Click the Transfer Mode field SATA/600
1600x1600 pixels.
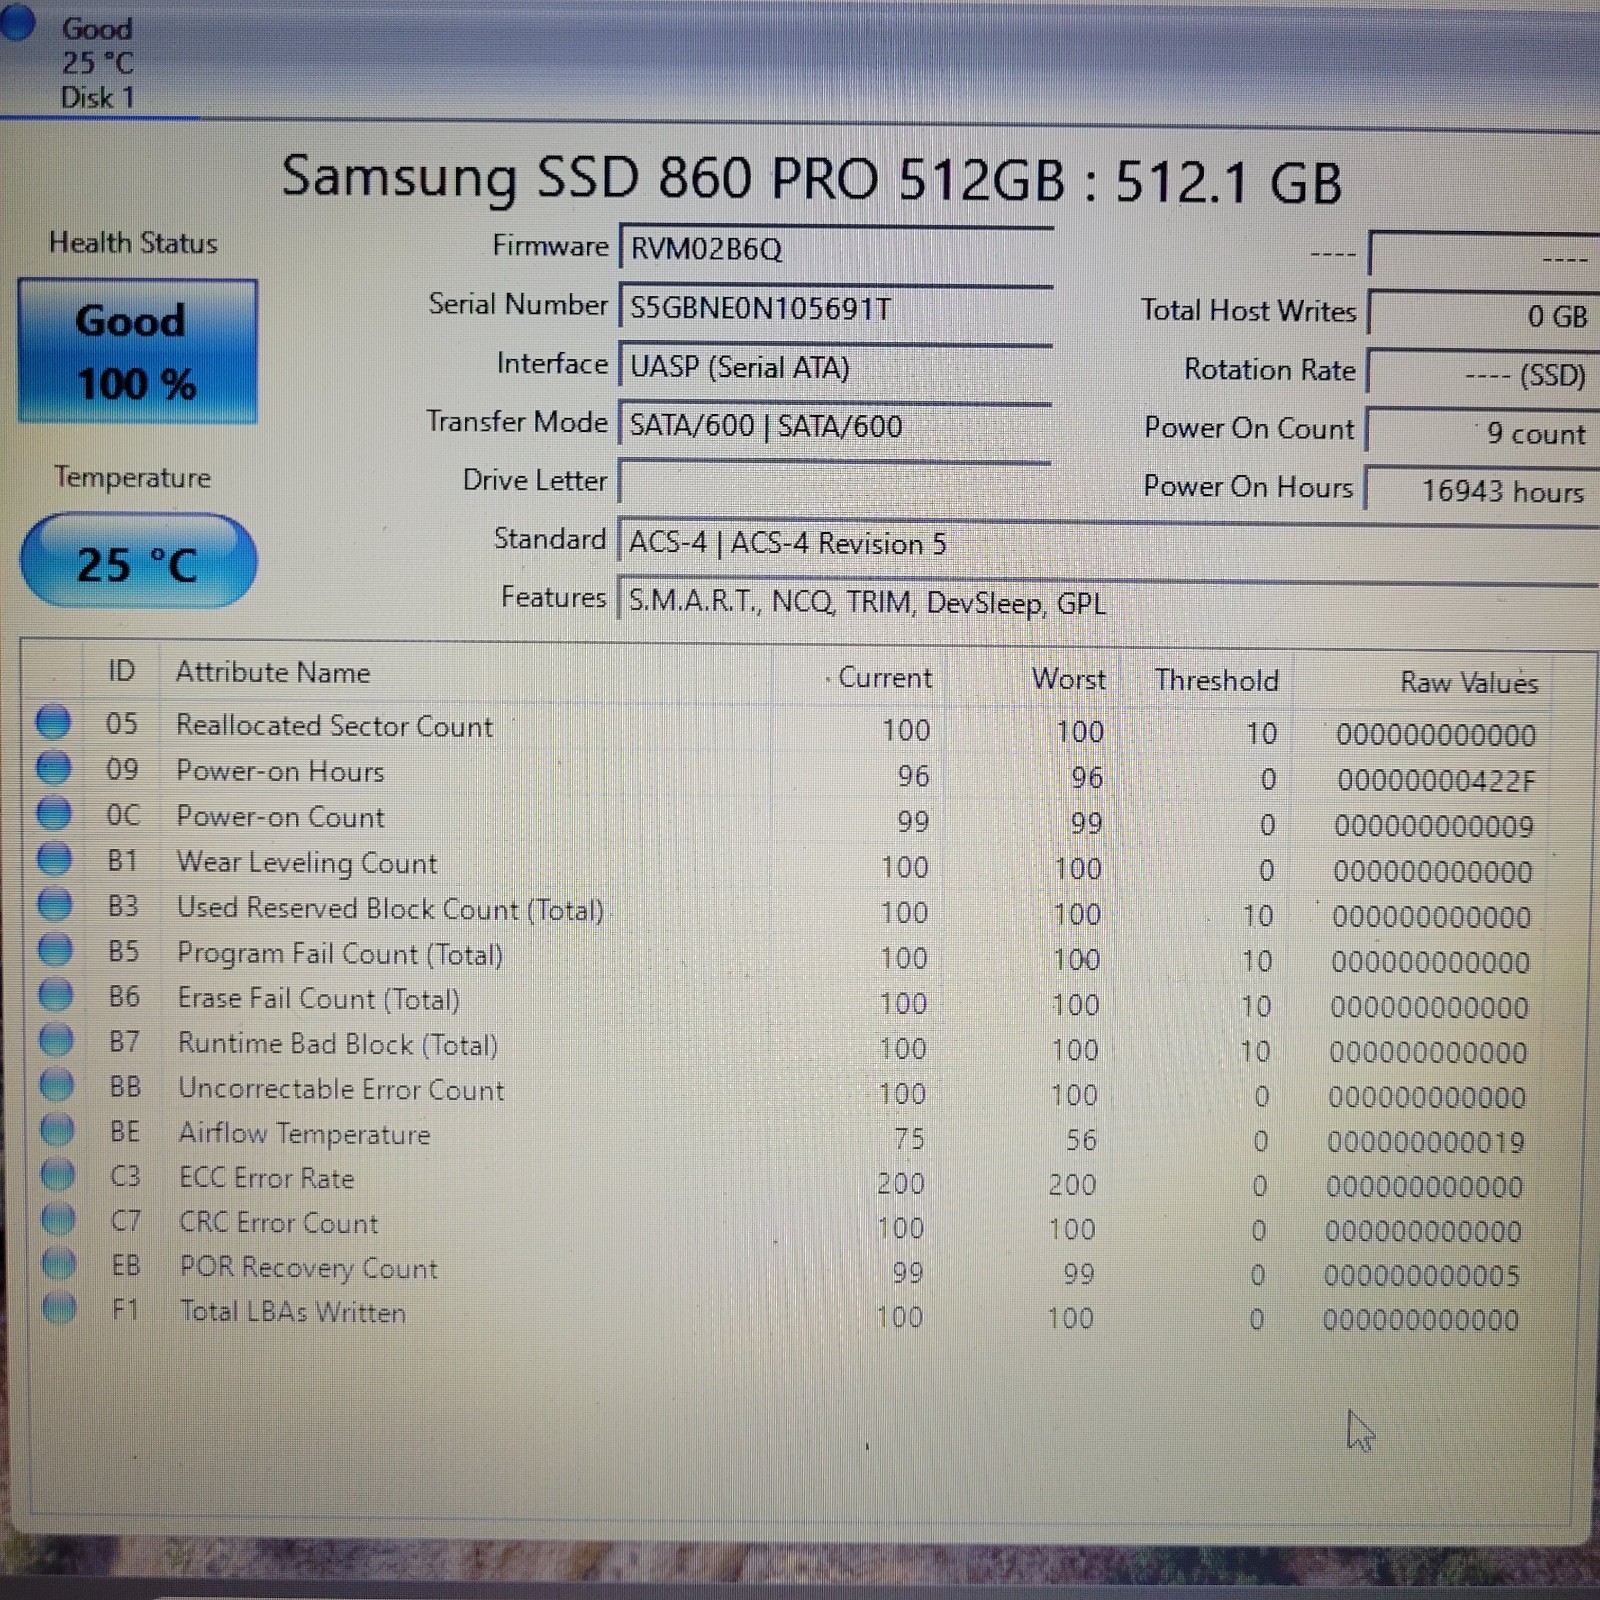click(x=835, y=426)
